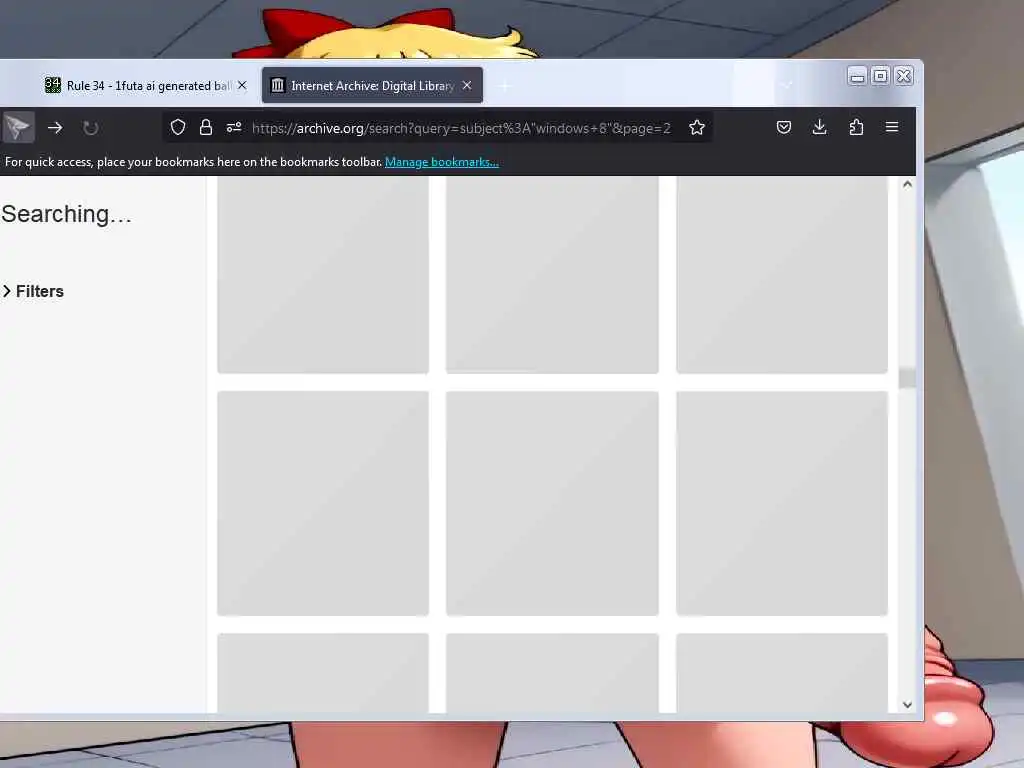
Task: Click the "Searching…" status text
Action: 67,215
